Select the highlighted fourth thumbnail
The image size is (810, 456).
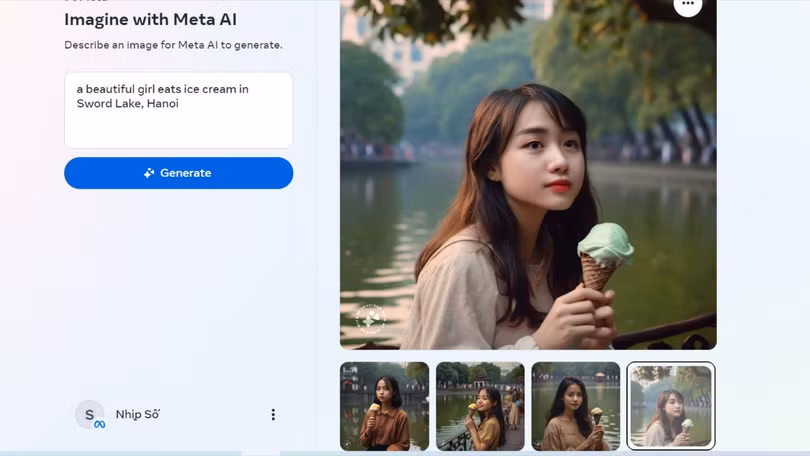tap(671, 406)
